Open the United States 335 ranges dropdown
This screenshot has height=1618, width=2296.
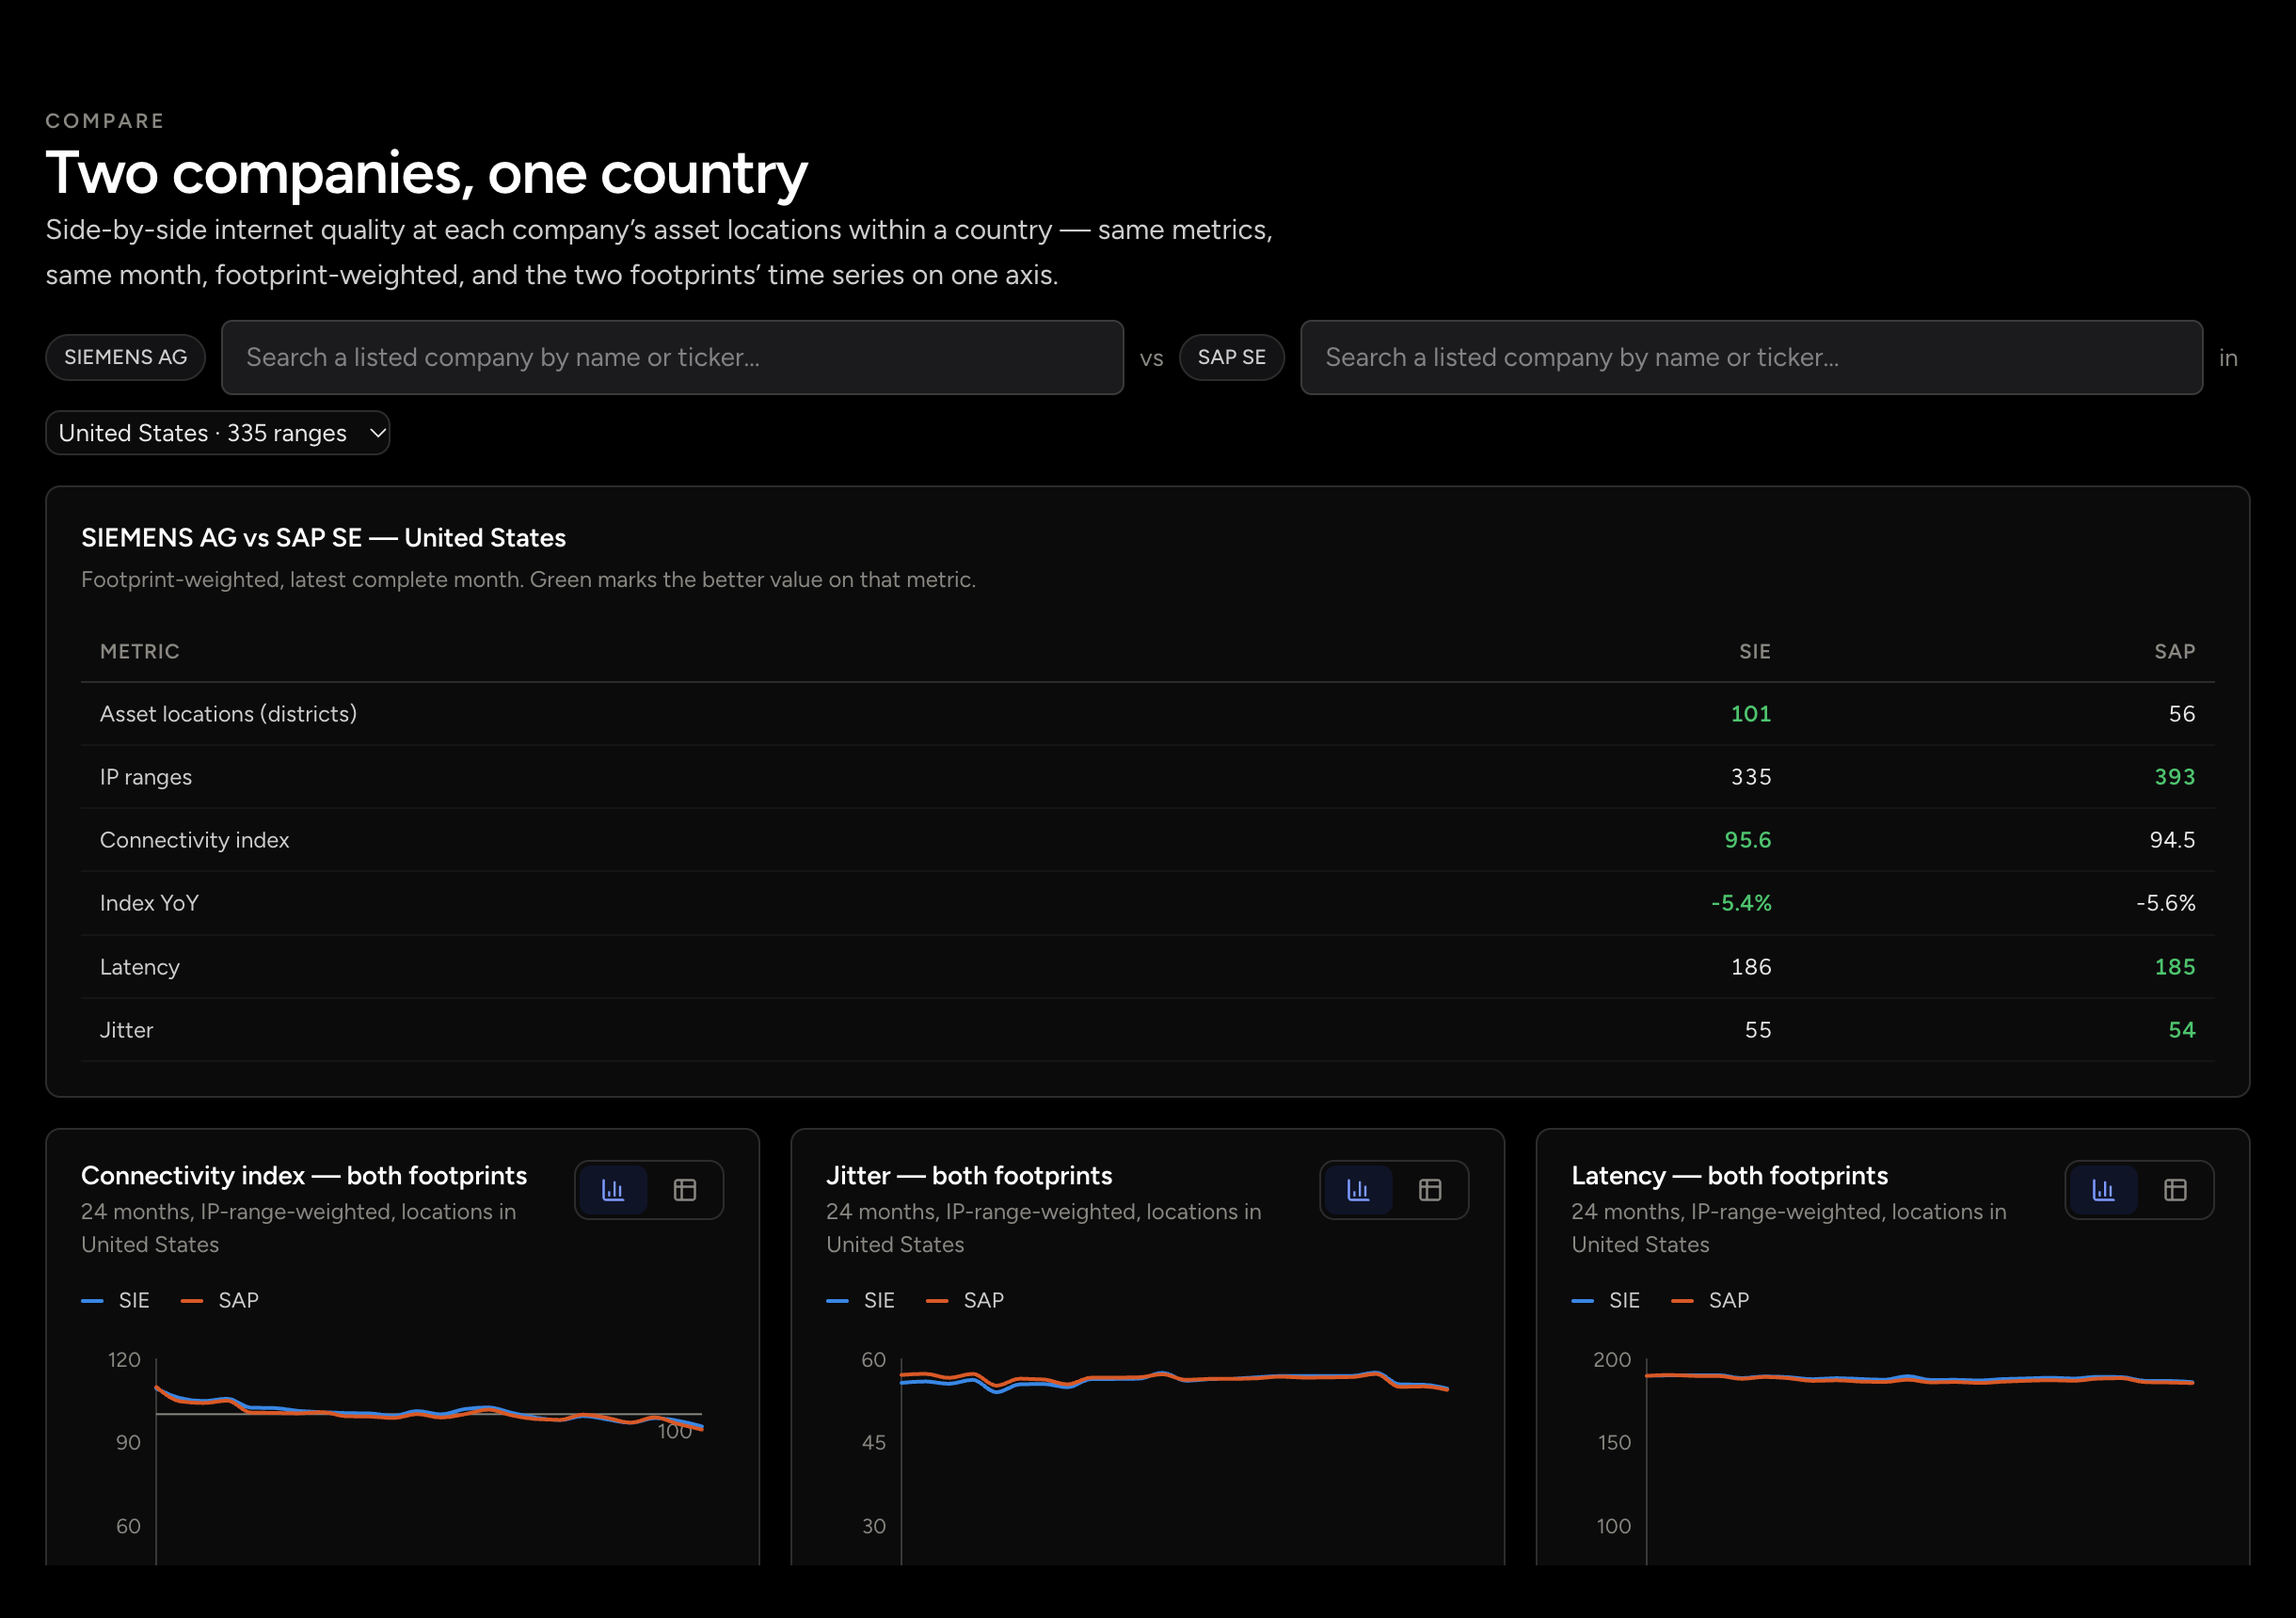click(x=218, y=433)
